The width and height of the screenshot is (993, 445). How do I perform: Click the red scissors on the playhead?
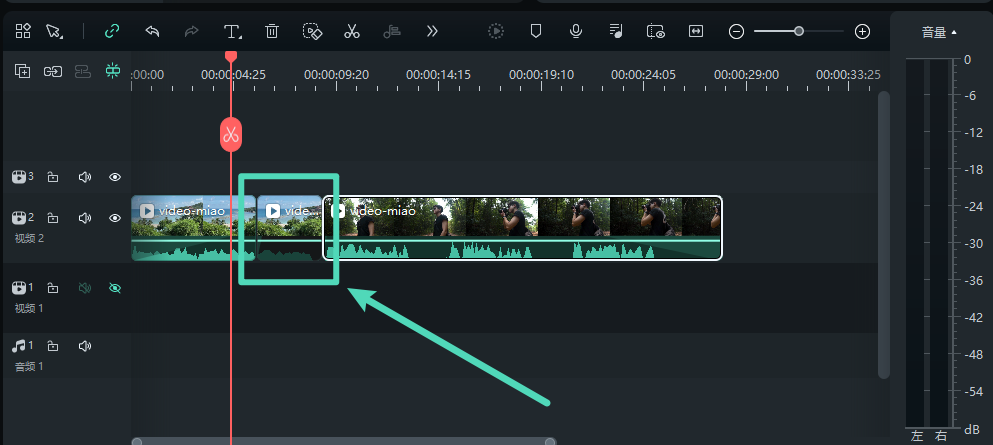(x=231, y=134)
